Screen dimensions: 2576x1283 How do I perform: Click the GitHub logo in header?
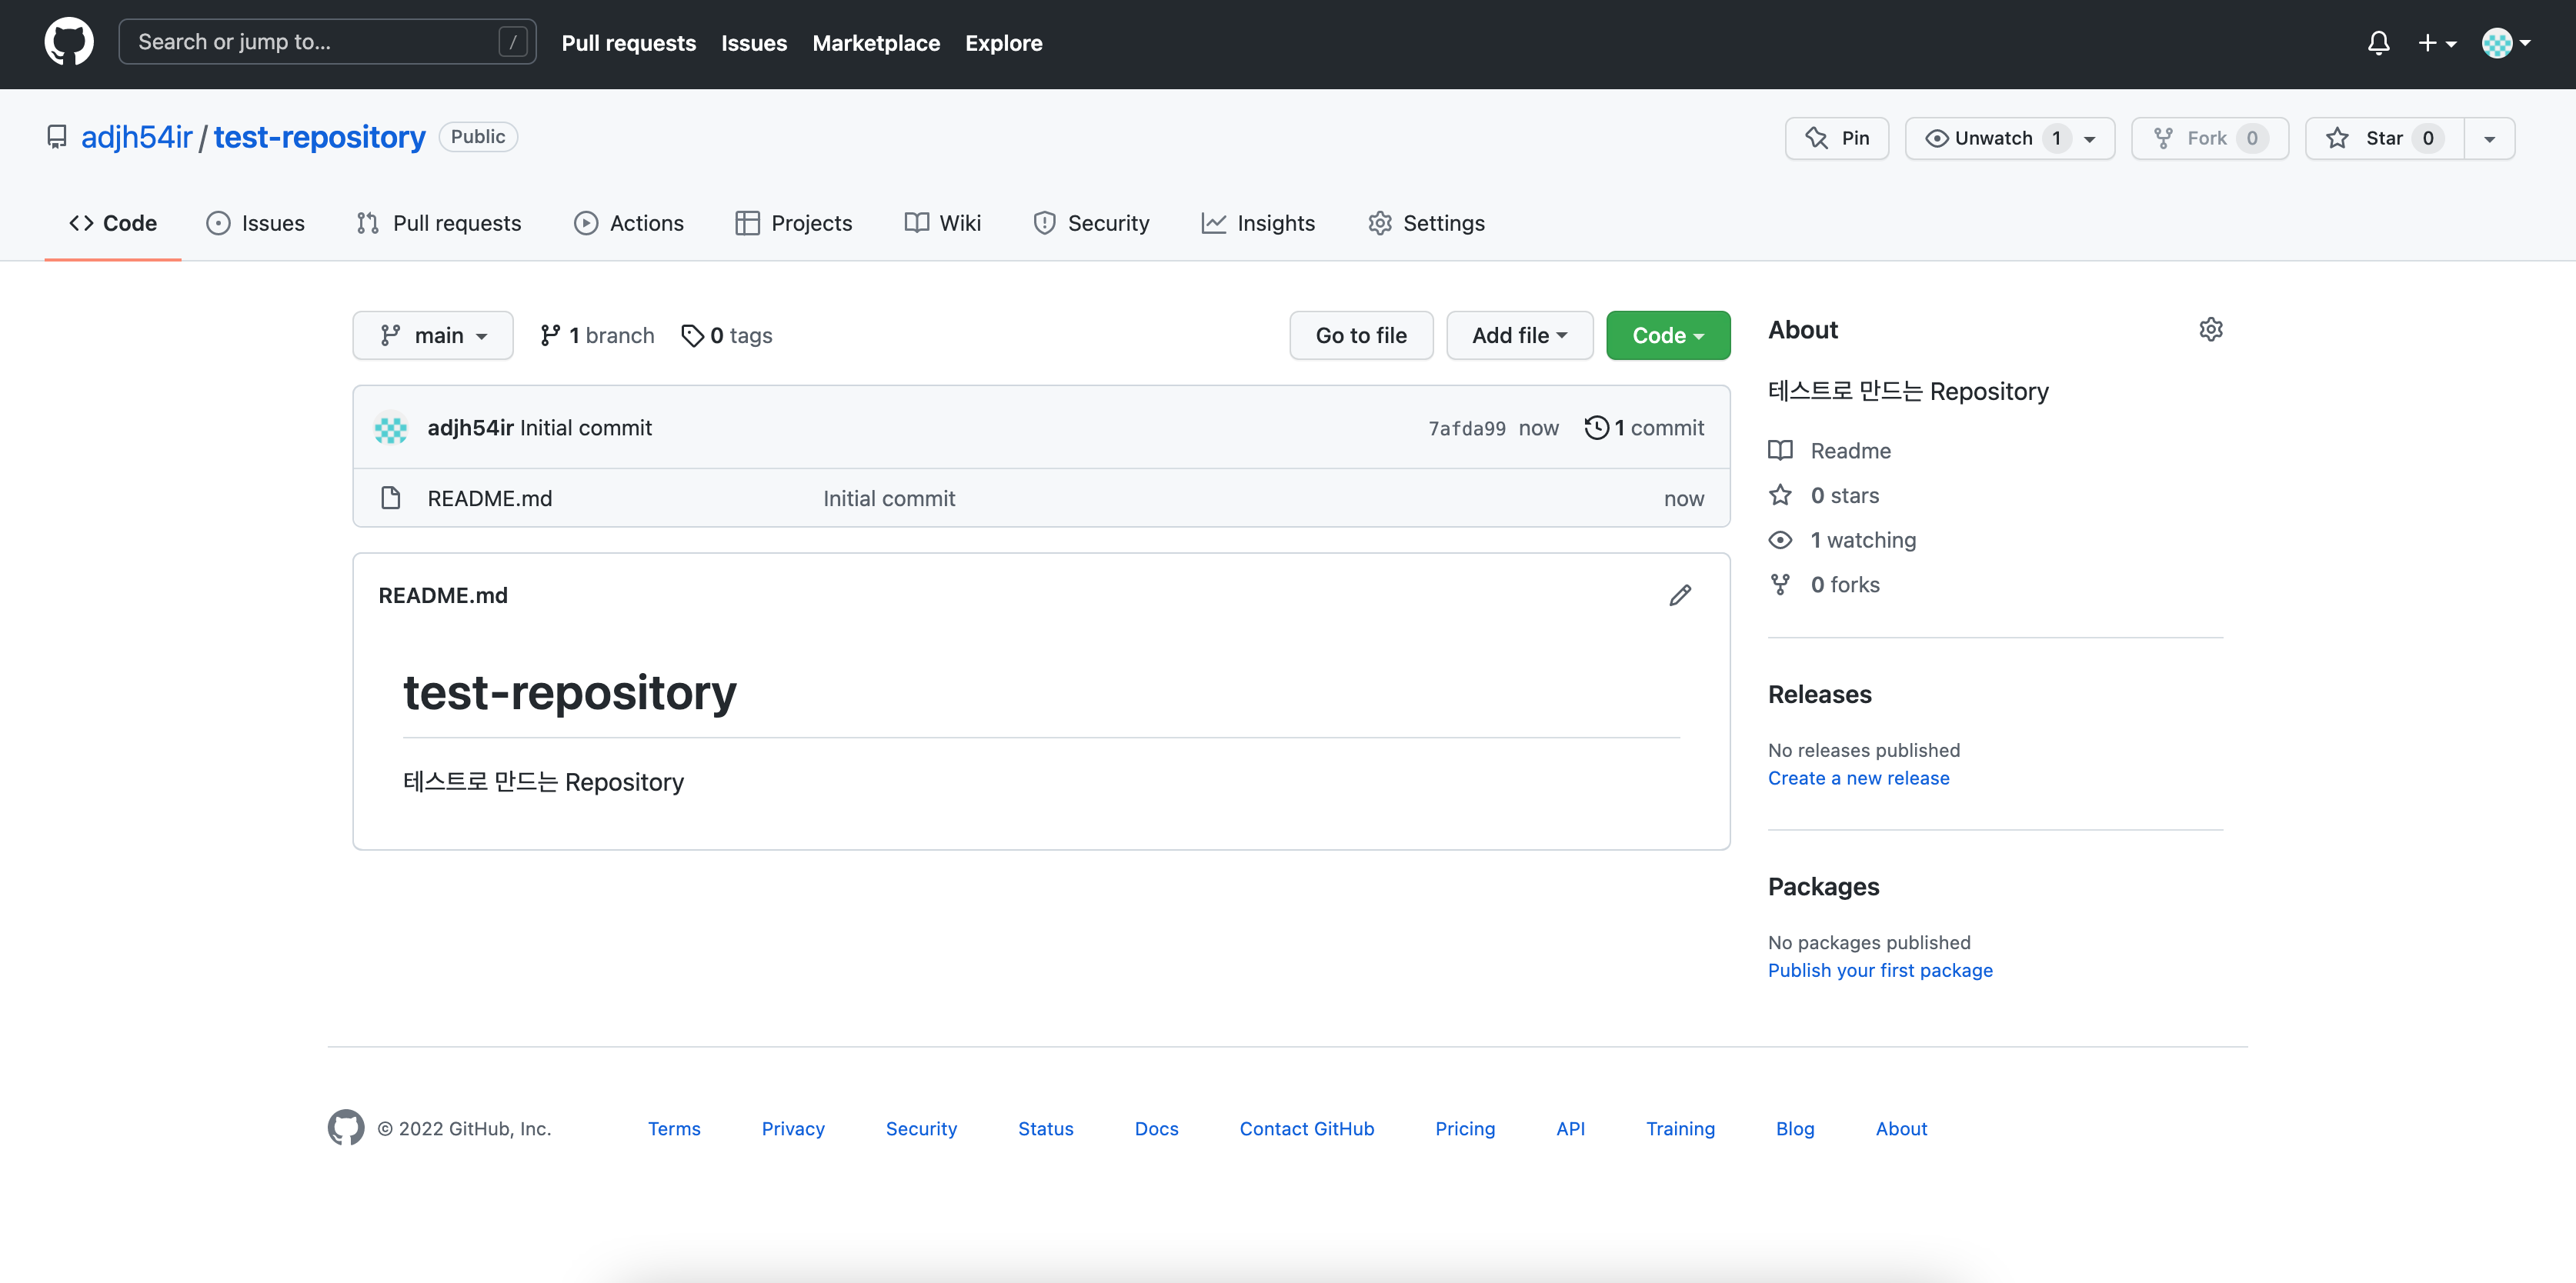69,42
